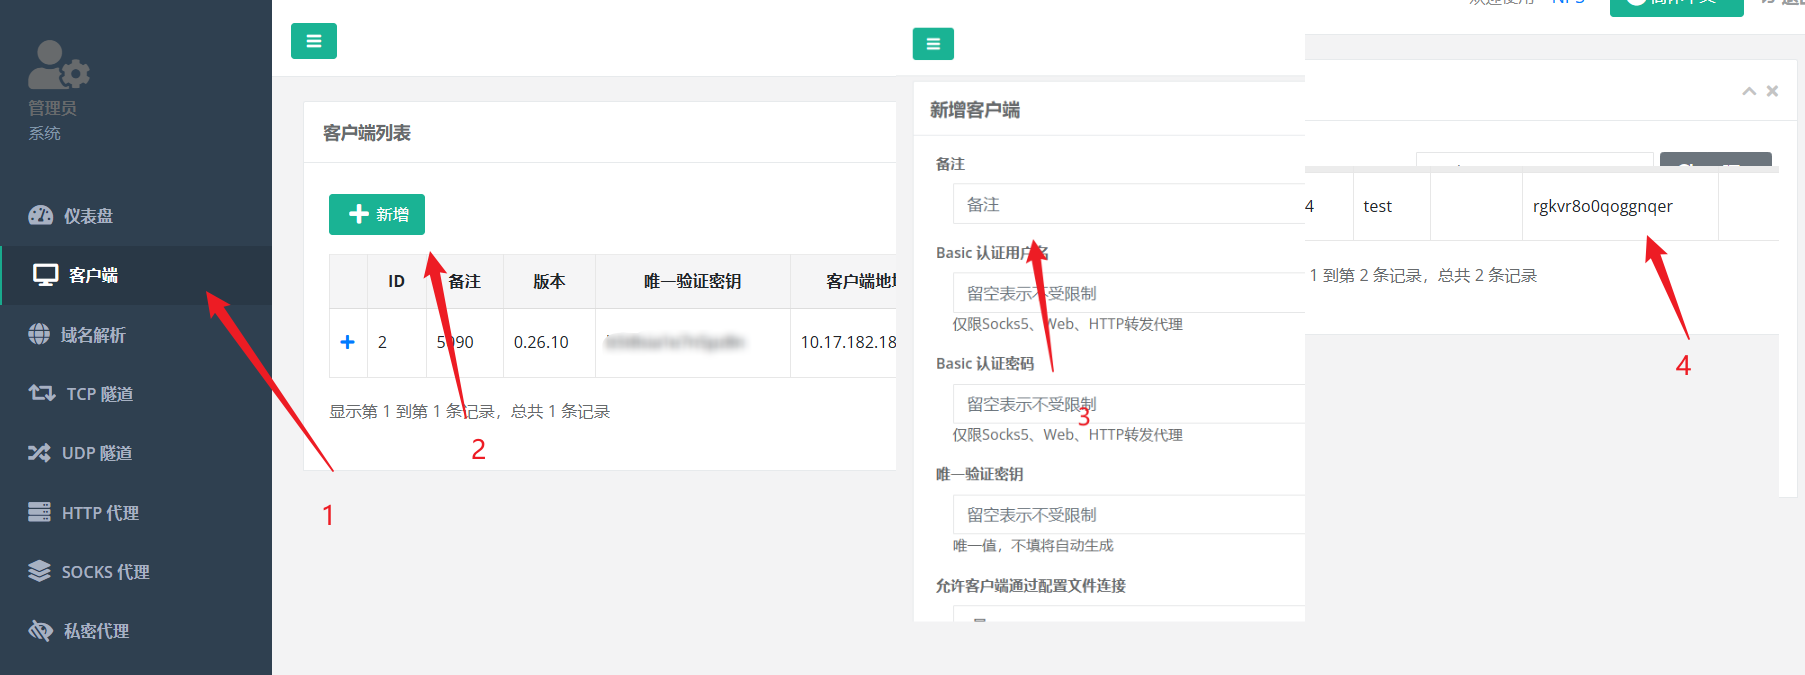The height and width of the screenshot is (675, 1805).
Task: Collapse the panel using the up chevron
Action: (1749, 91)
